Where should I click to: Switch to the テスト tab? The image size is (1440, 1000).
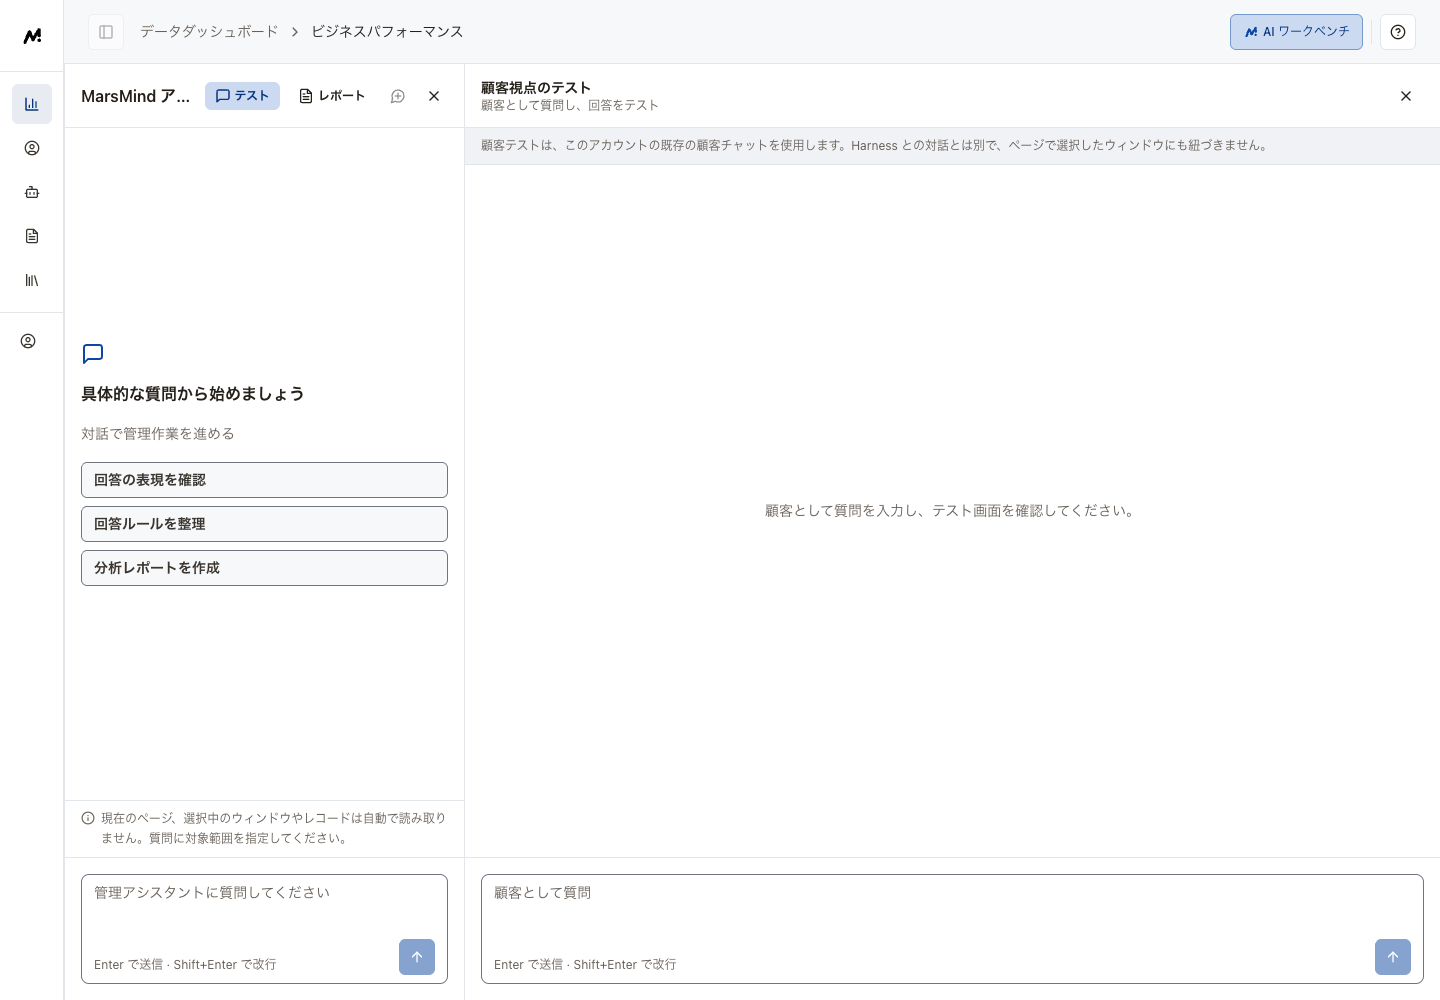click(x=242, y=96)
